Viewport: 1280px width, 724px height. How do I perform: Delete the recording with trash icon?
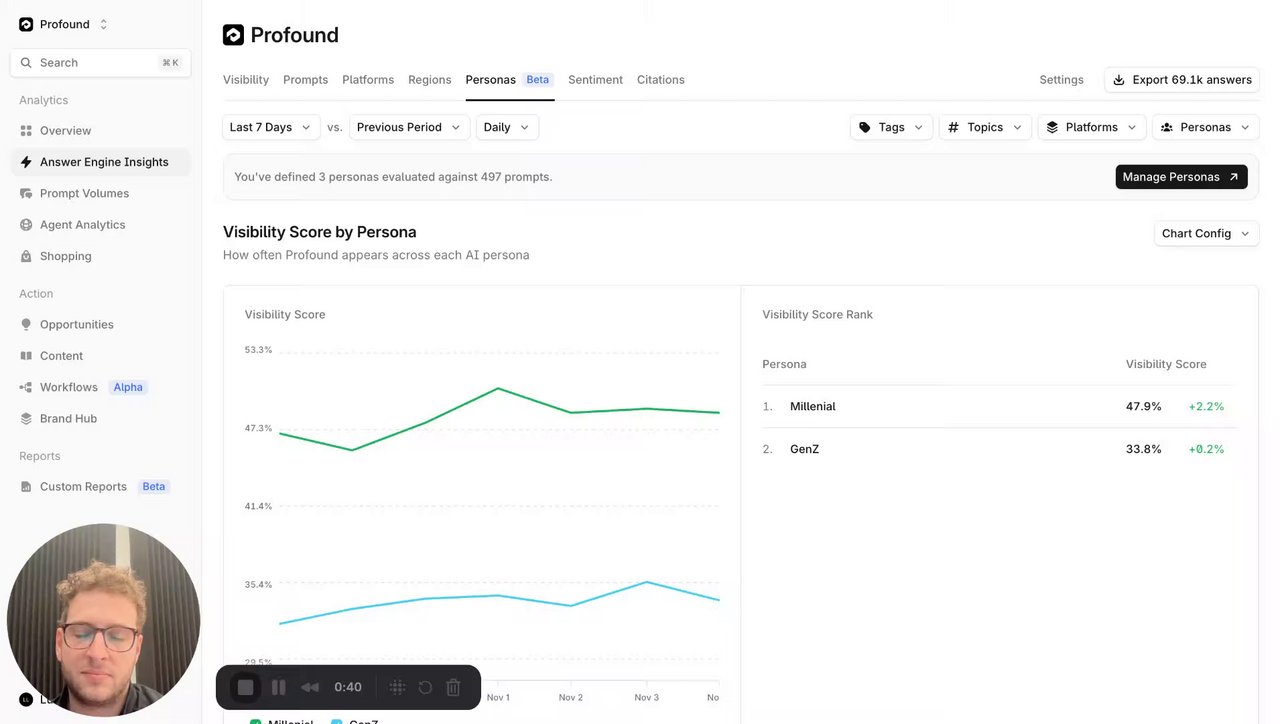(x=453, y=687)
